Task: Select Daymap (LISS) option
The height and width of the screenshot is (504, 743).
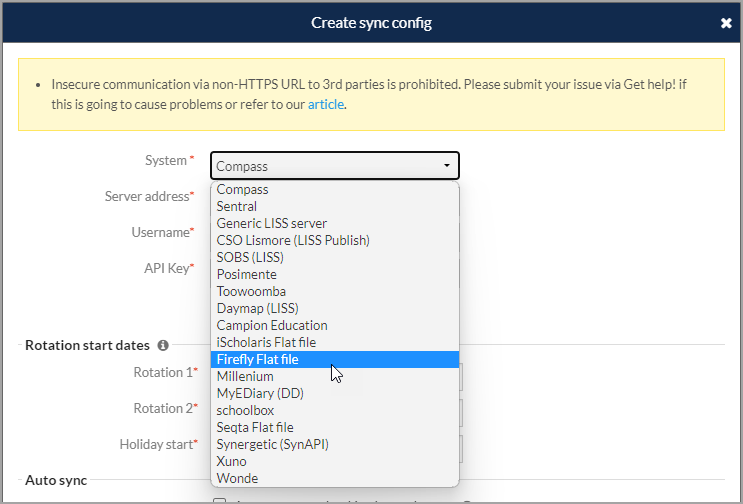Action: (257, 308)
